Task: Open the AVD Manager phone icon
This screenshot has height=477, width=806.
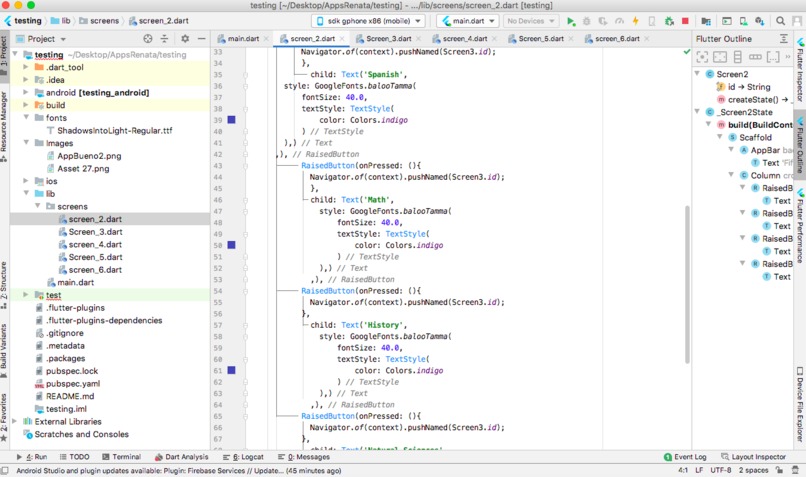Action: click(743, 21)
